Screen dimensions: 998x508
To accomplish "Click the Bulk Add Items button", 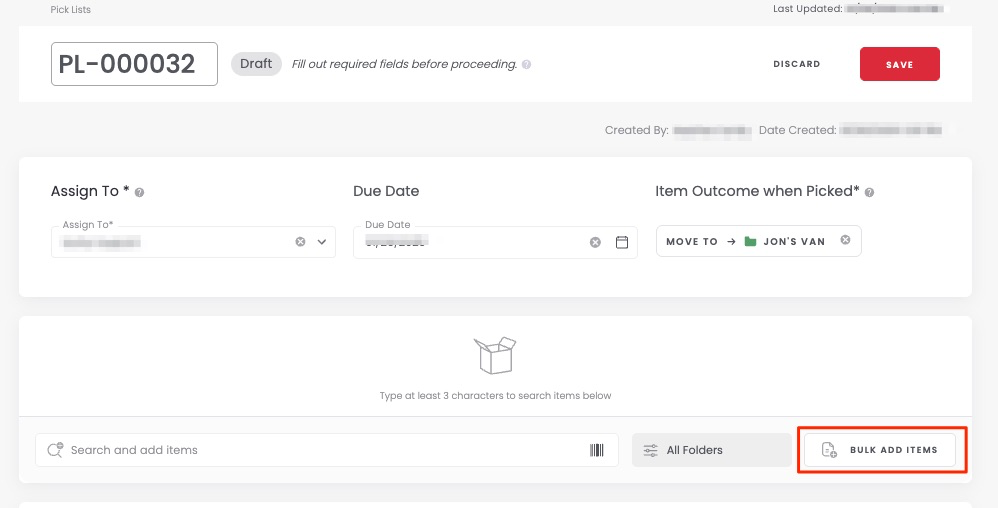I will click(880, 450).
